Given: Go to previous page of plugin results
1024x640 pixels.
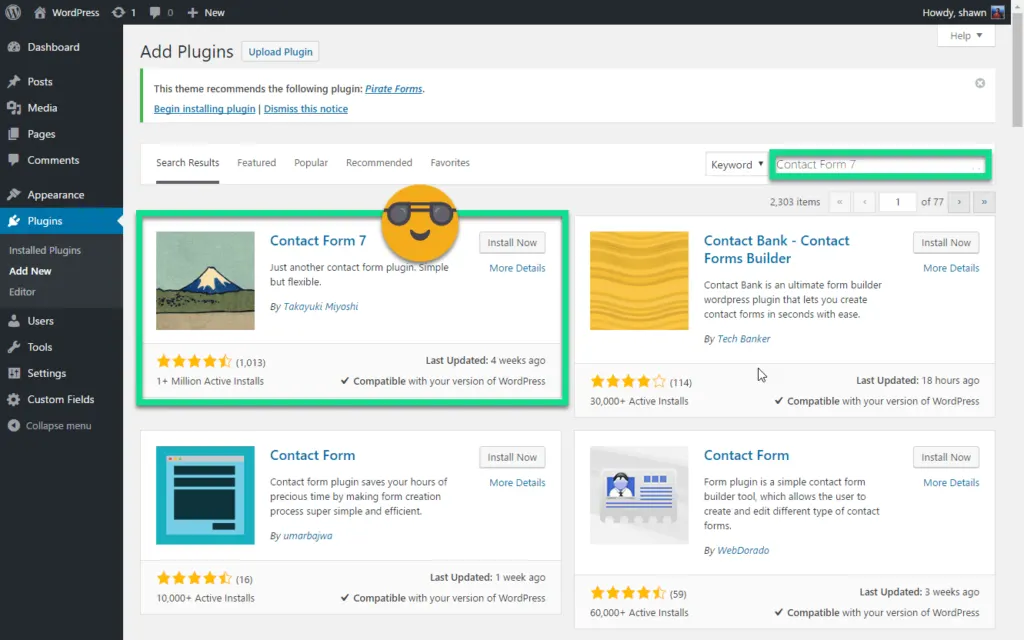Looking at the screenshot, I should tap(865, 202).
